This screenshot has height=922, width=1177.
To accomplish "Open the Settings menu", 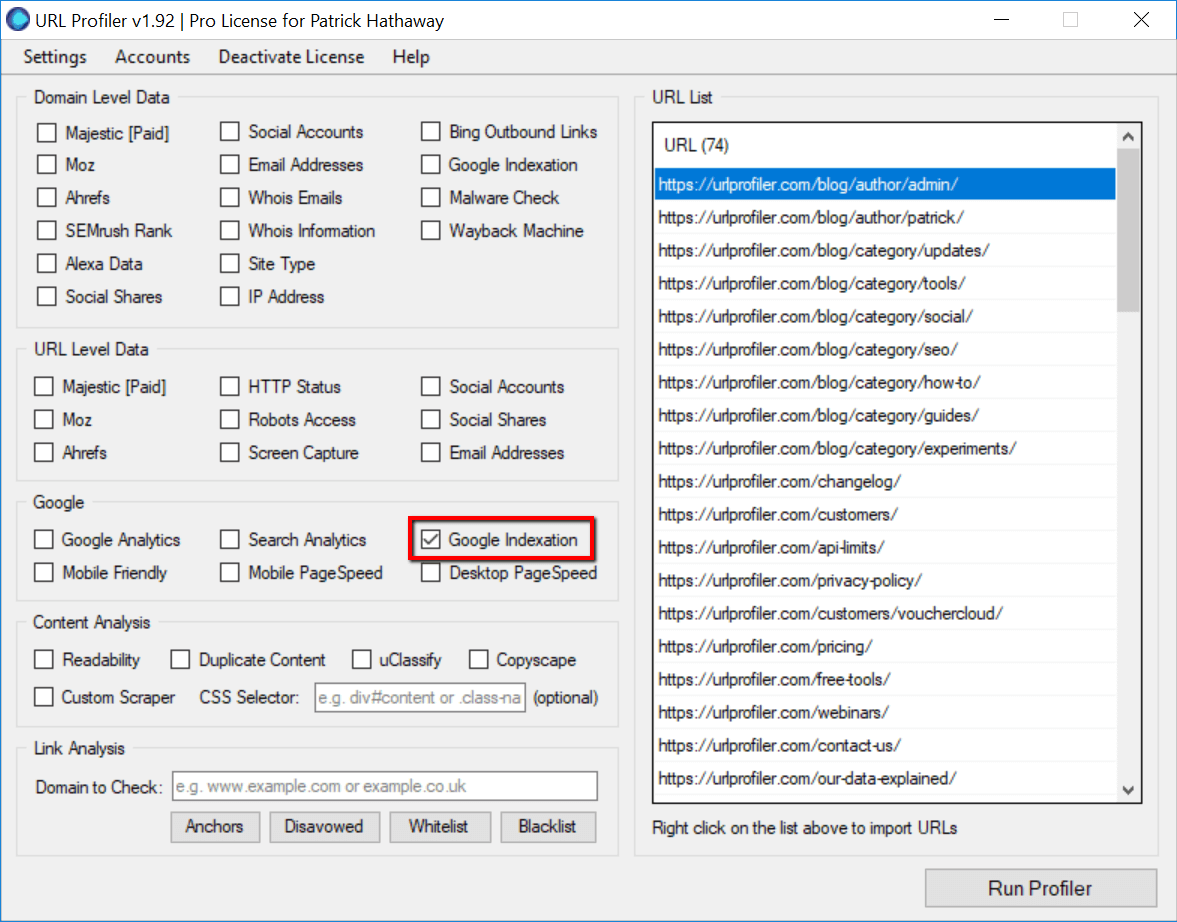I will click(x=54, y=57).
